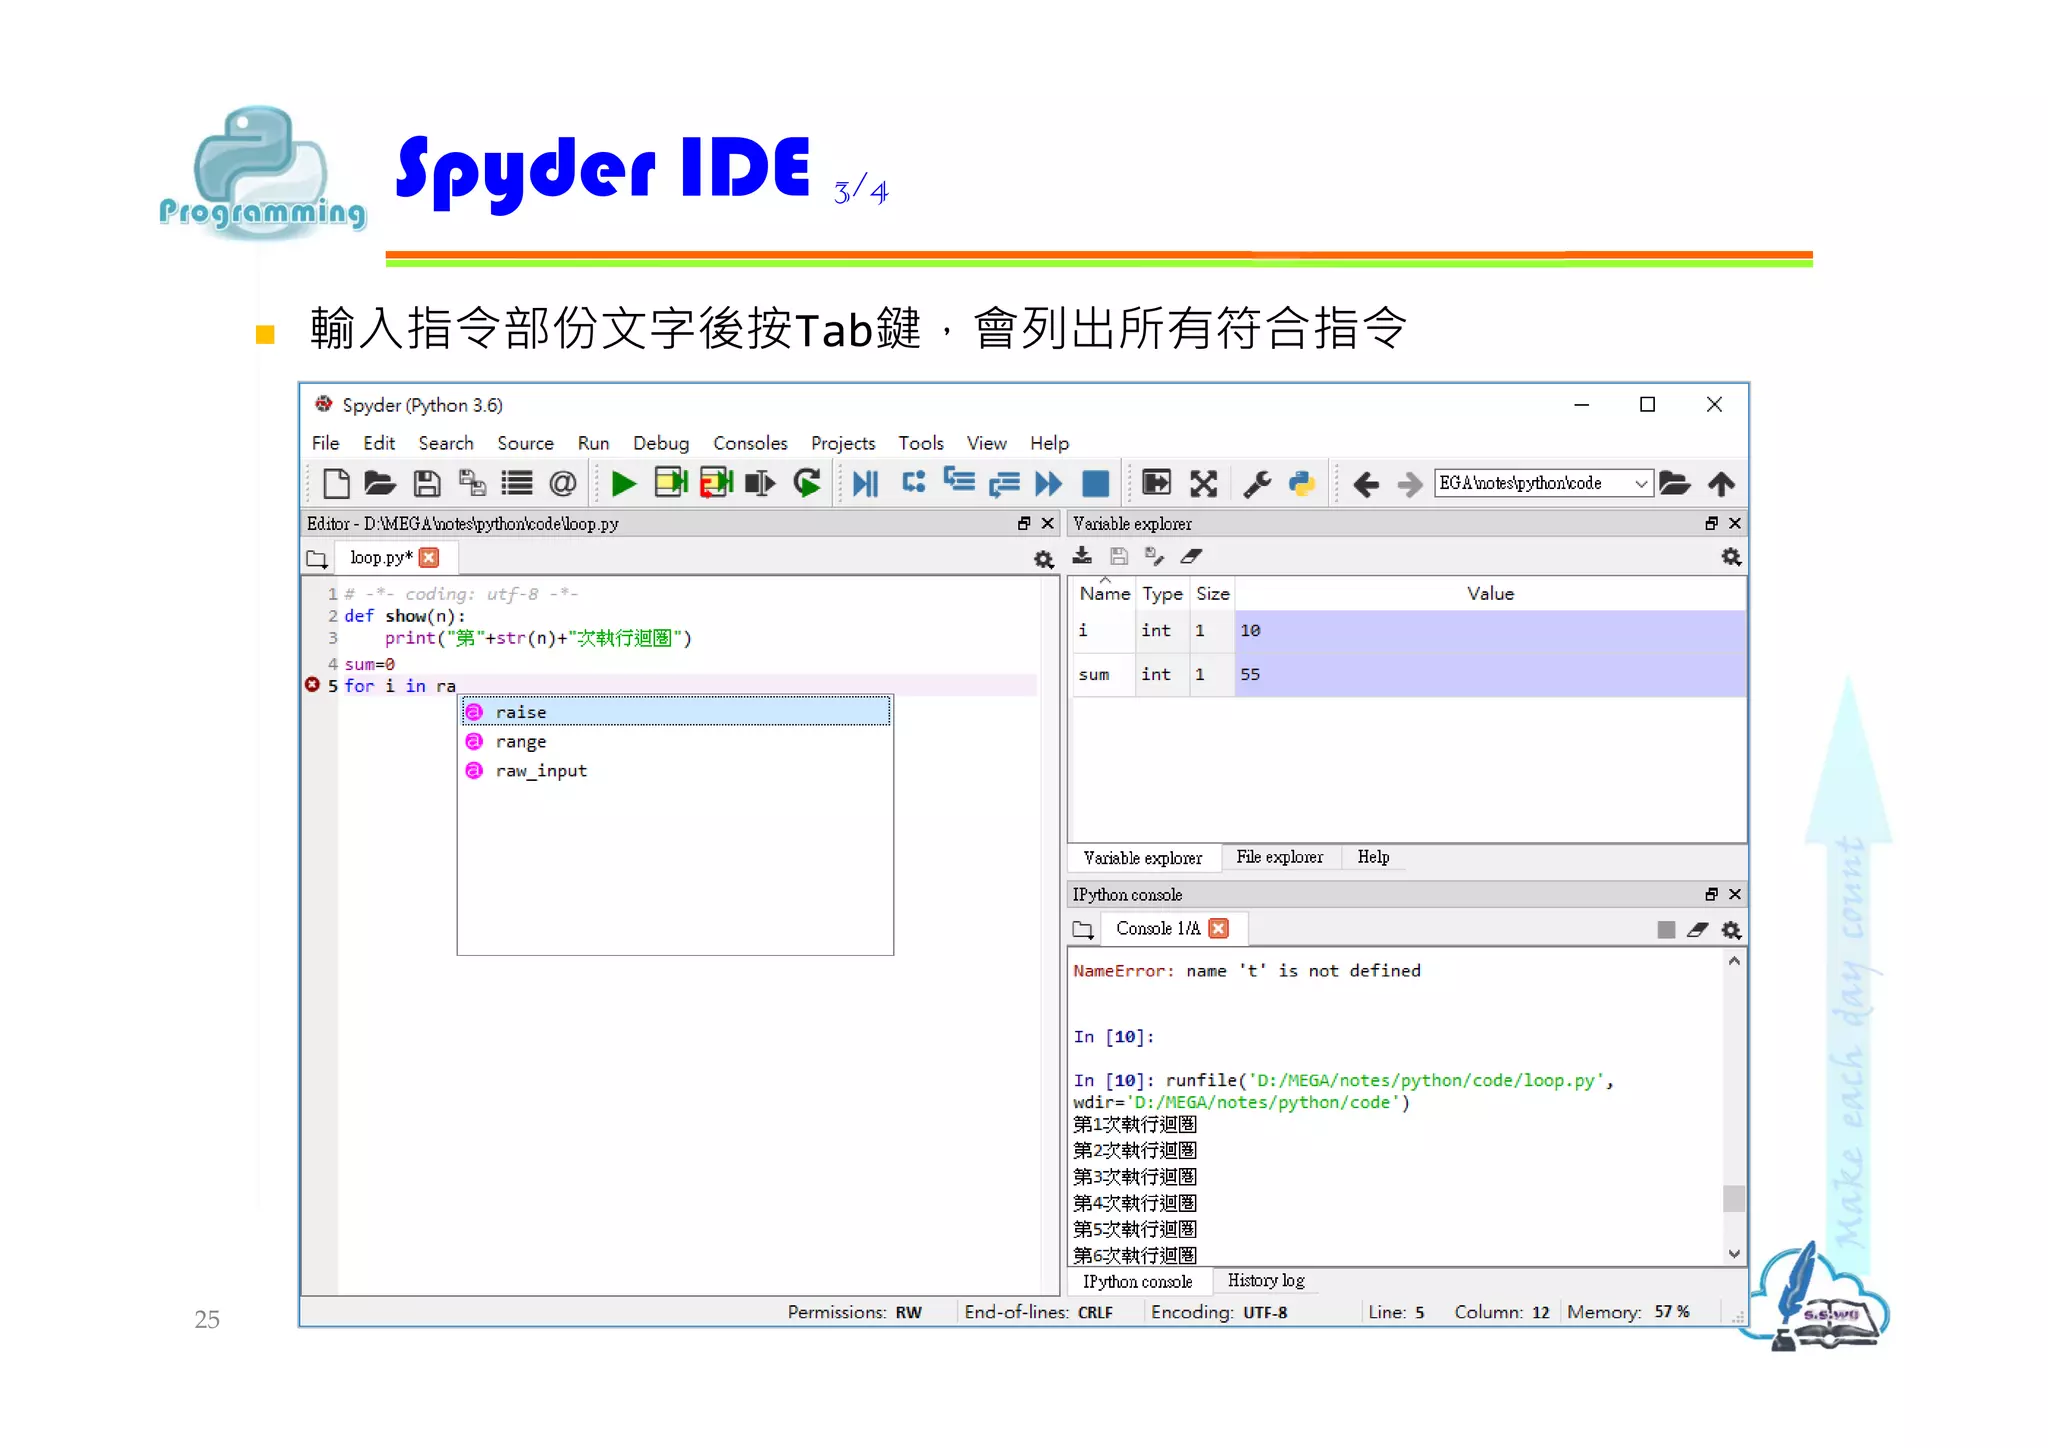Open IPython console options gear

tap(1731, 930)
